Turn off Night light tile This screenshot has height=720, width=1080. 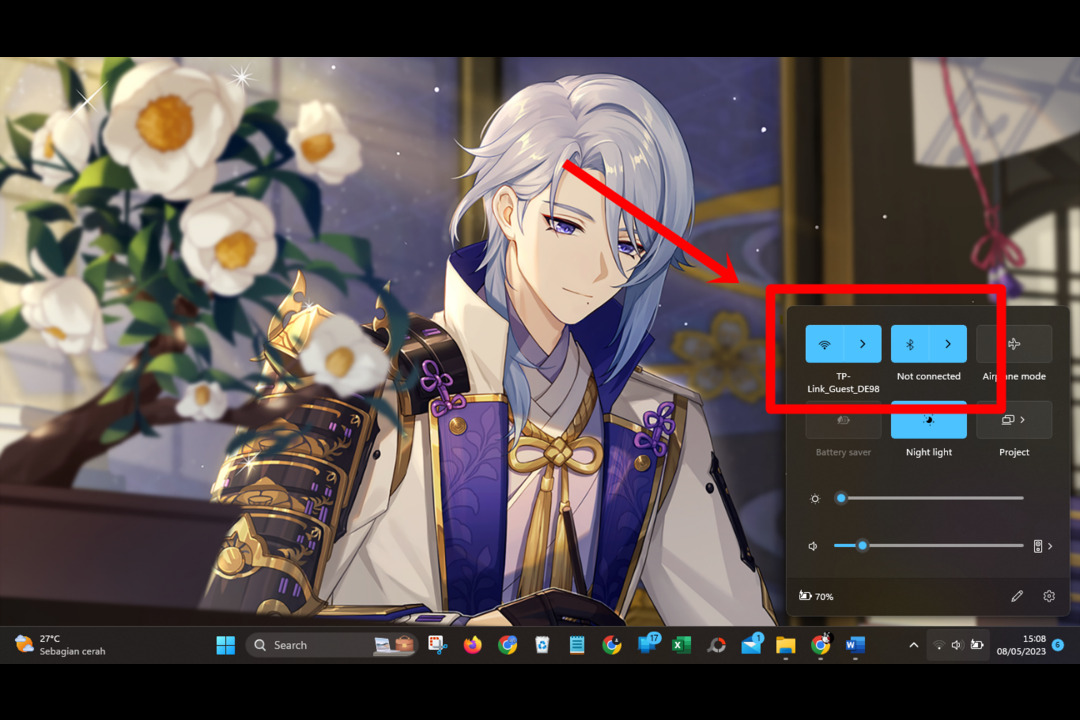[x=928, y=420]
